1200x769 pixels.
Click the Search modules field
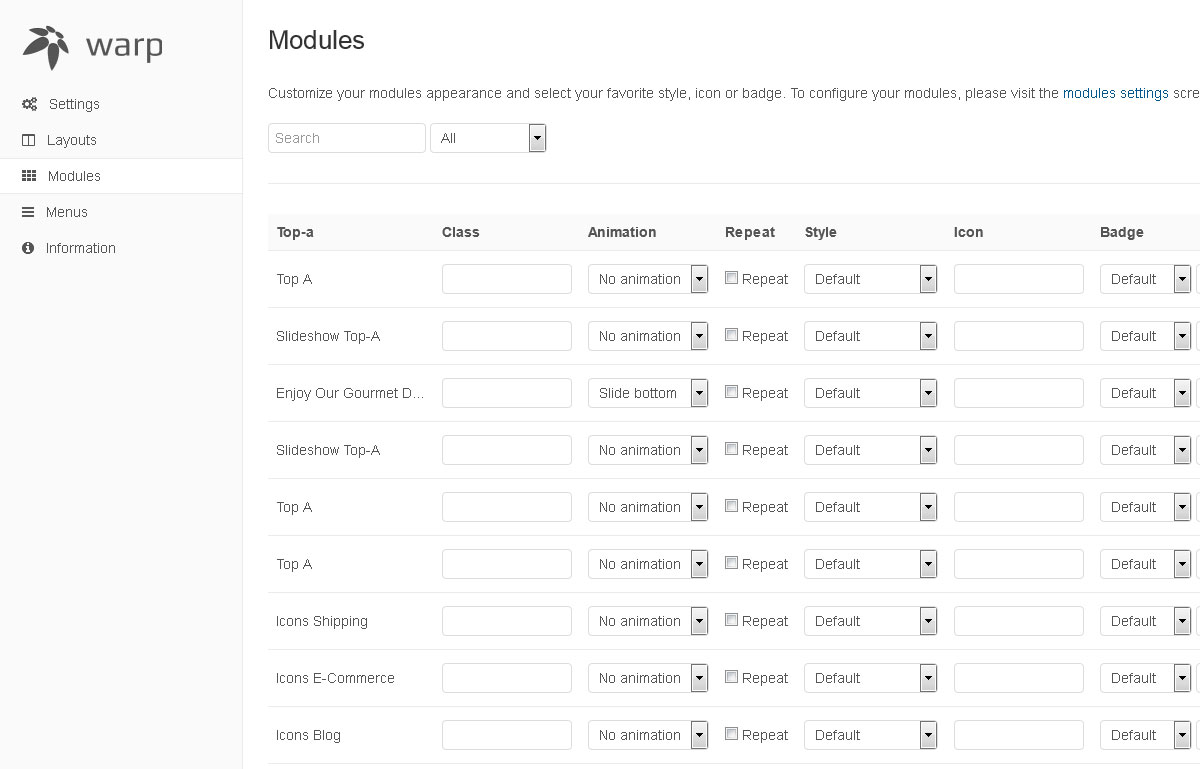tap(346, 138)
